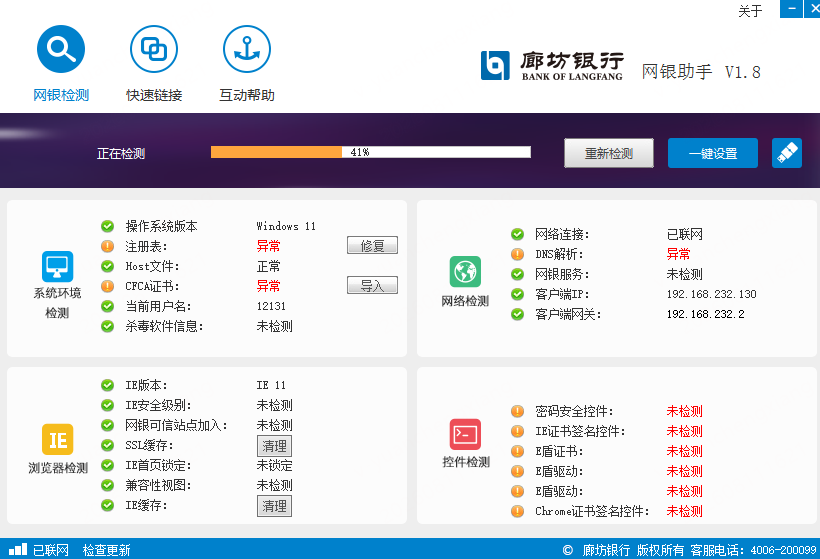Switch to the 网银检测 tab label

coord(61,95)
